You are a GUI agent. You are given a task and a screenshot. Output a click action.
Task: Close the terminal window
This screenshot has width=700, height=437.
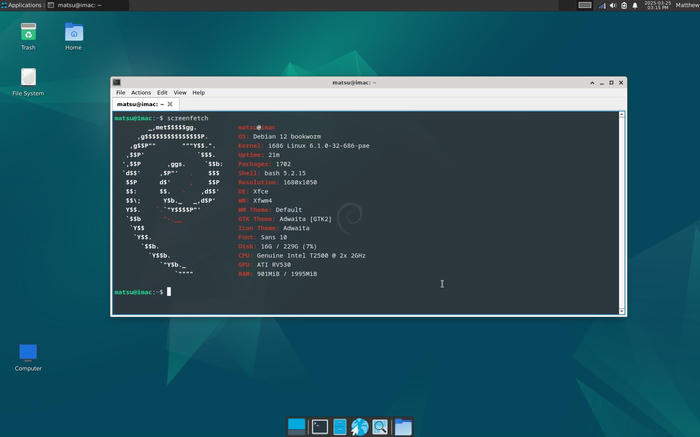pos(621,83)
